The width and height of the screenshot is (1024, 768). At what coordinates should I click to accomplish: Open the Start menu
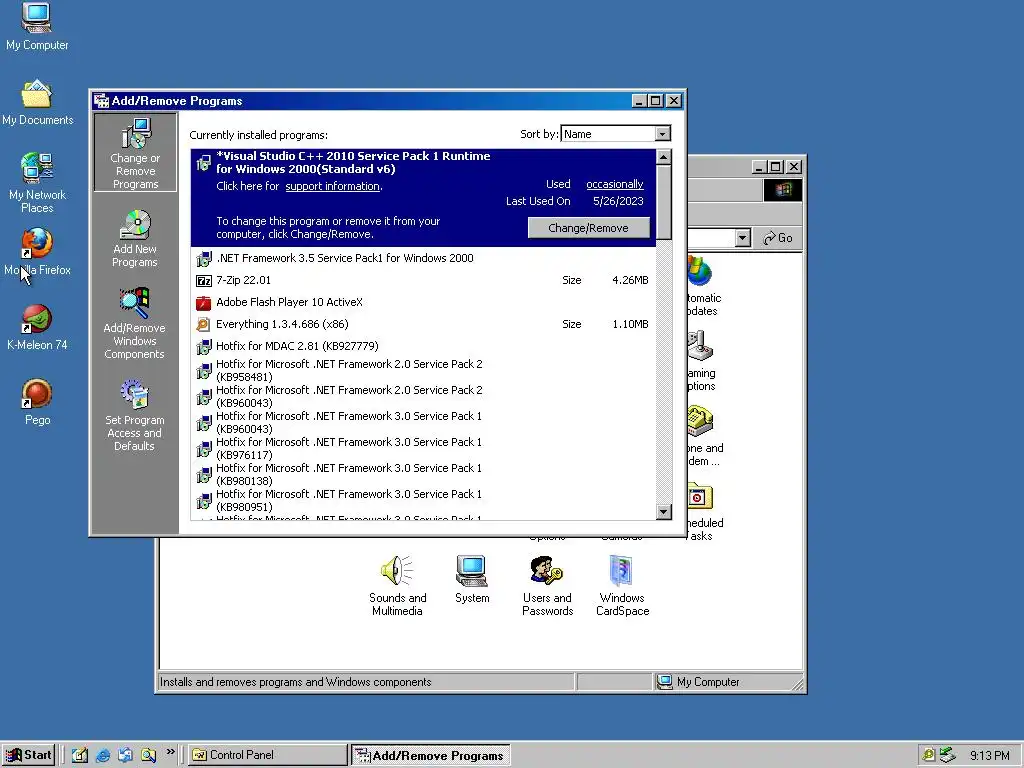point(28,755)
